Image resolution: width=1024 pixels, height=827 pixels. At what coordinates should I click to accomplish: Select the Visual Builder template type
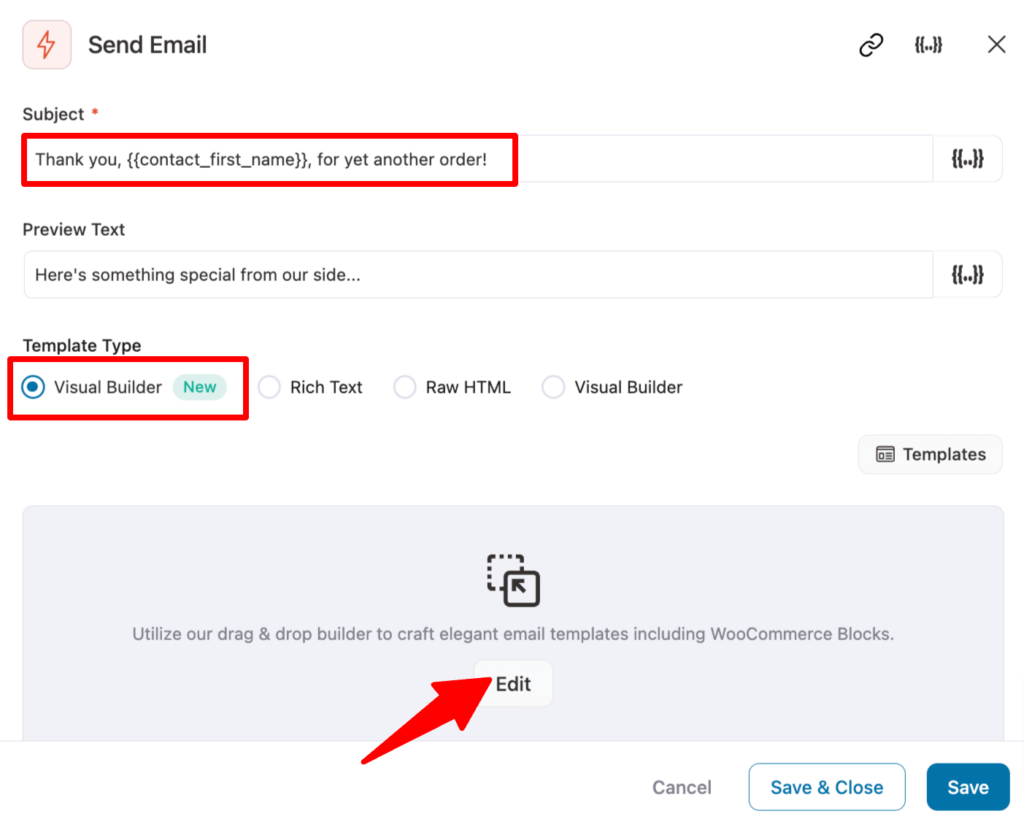click(x=34, y=387)
